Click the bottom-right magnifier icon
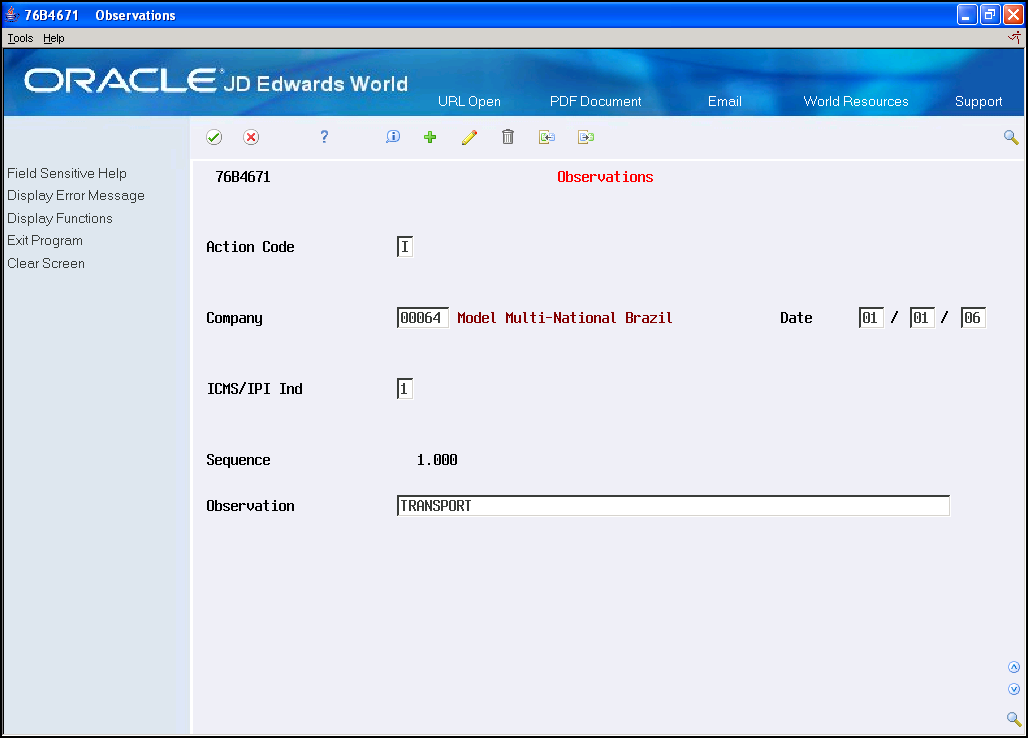The width and height of the screenshot is (1028, 738). pyautogui.click(x=1014, y=718)
